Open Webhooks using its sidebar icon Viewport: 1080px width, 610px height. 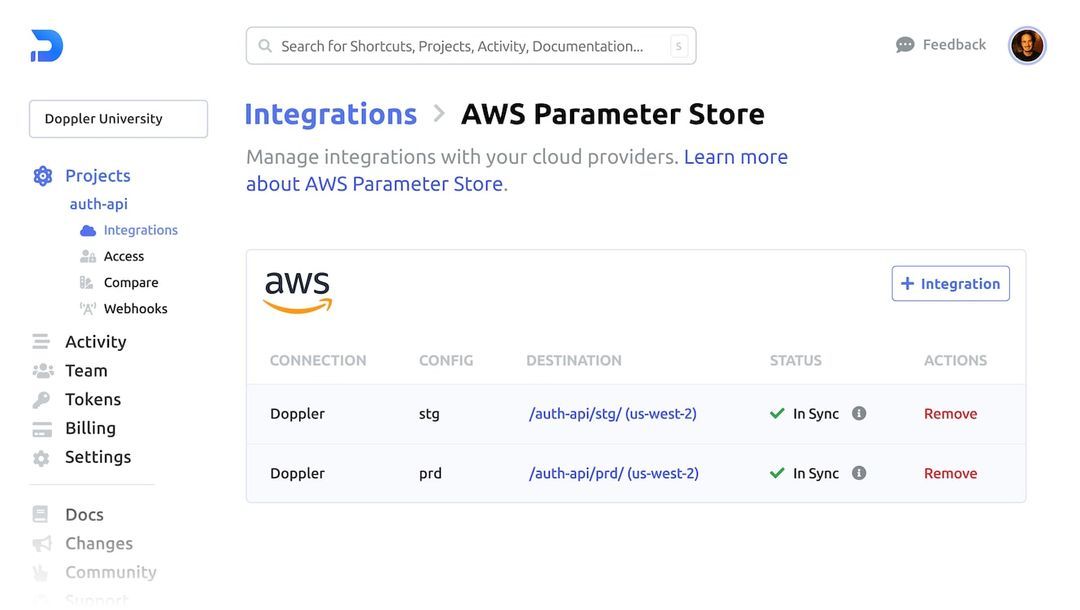point(86,308)
